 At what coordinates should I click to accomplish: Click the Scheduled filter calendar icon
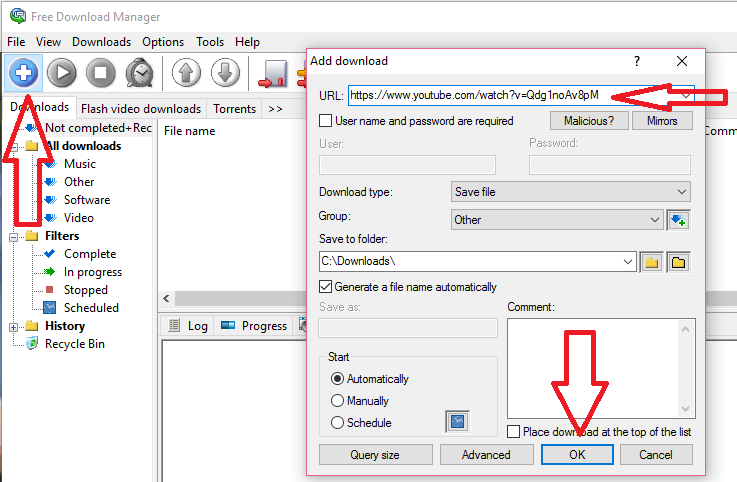point(49,308)
